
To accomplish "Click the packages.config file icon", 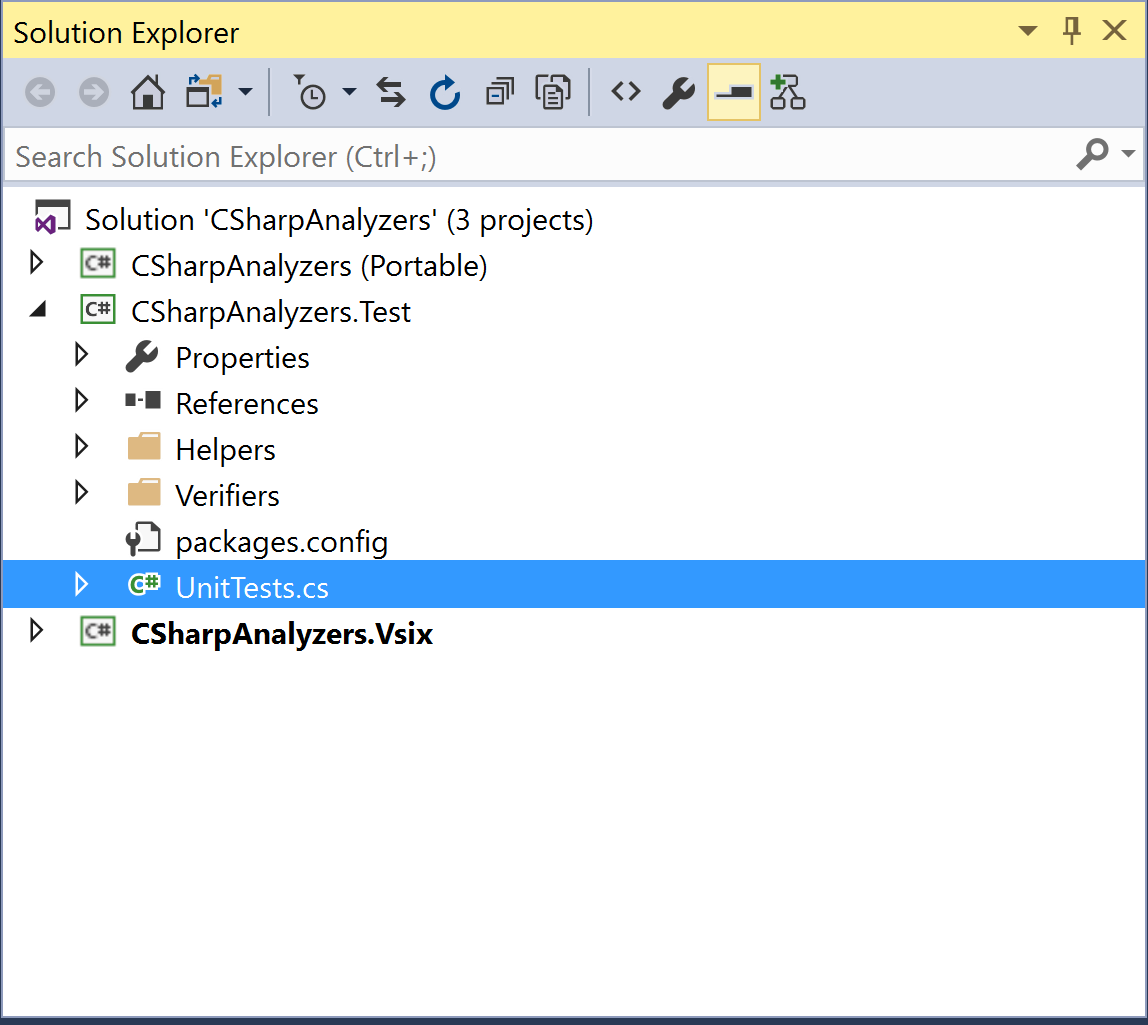I will tap(143, 540).
